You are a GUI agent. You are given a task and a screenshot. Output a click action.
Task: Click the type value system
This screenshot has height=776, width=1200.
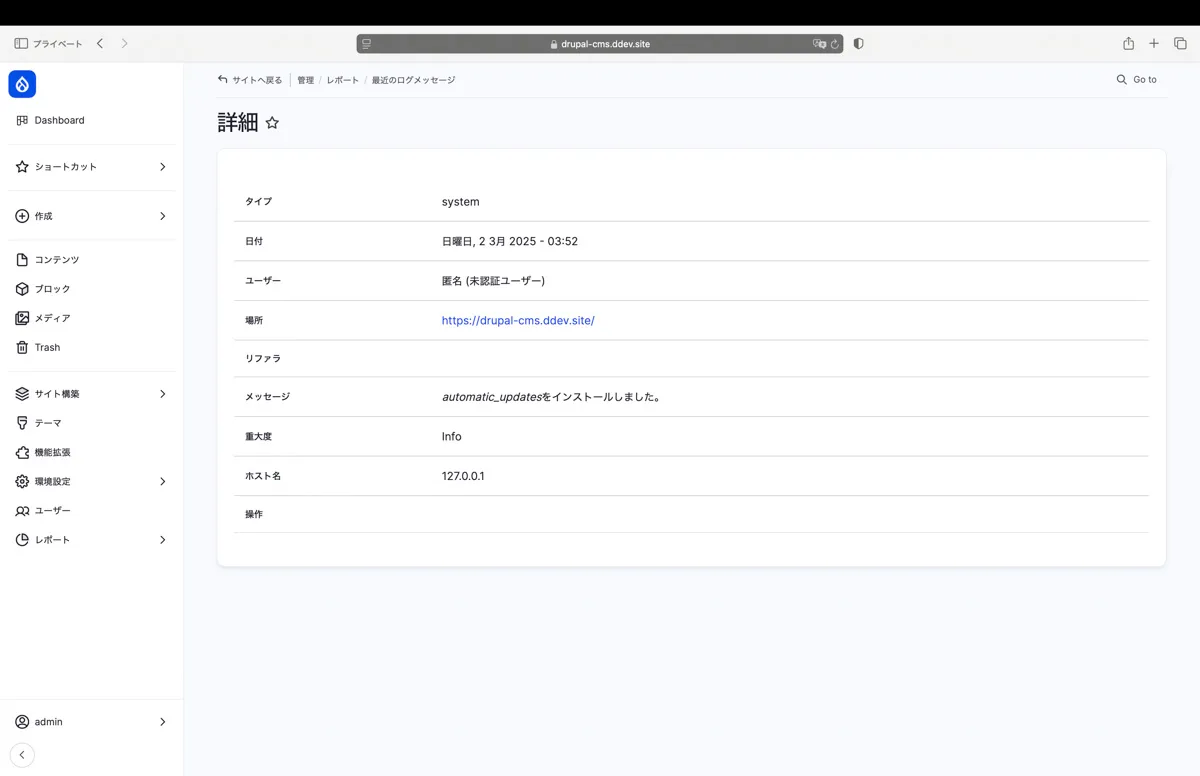pyautogui.click(x=461, y=202)
